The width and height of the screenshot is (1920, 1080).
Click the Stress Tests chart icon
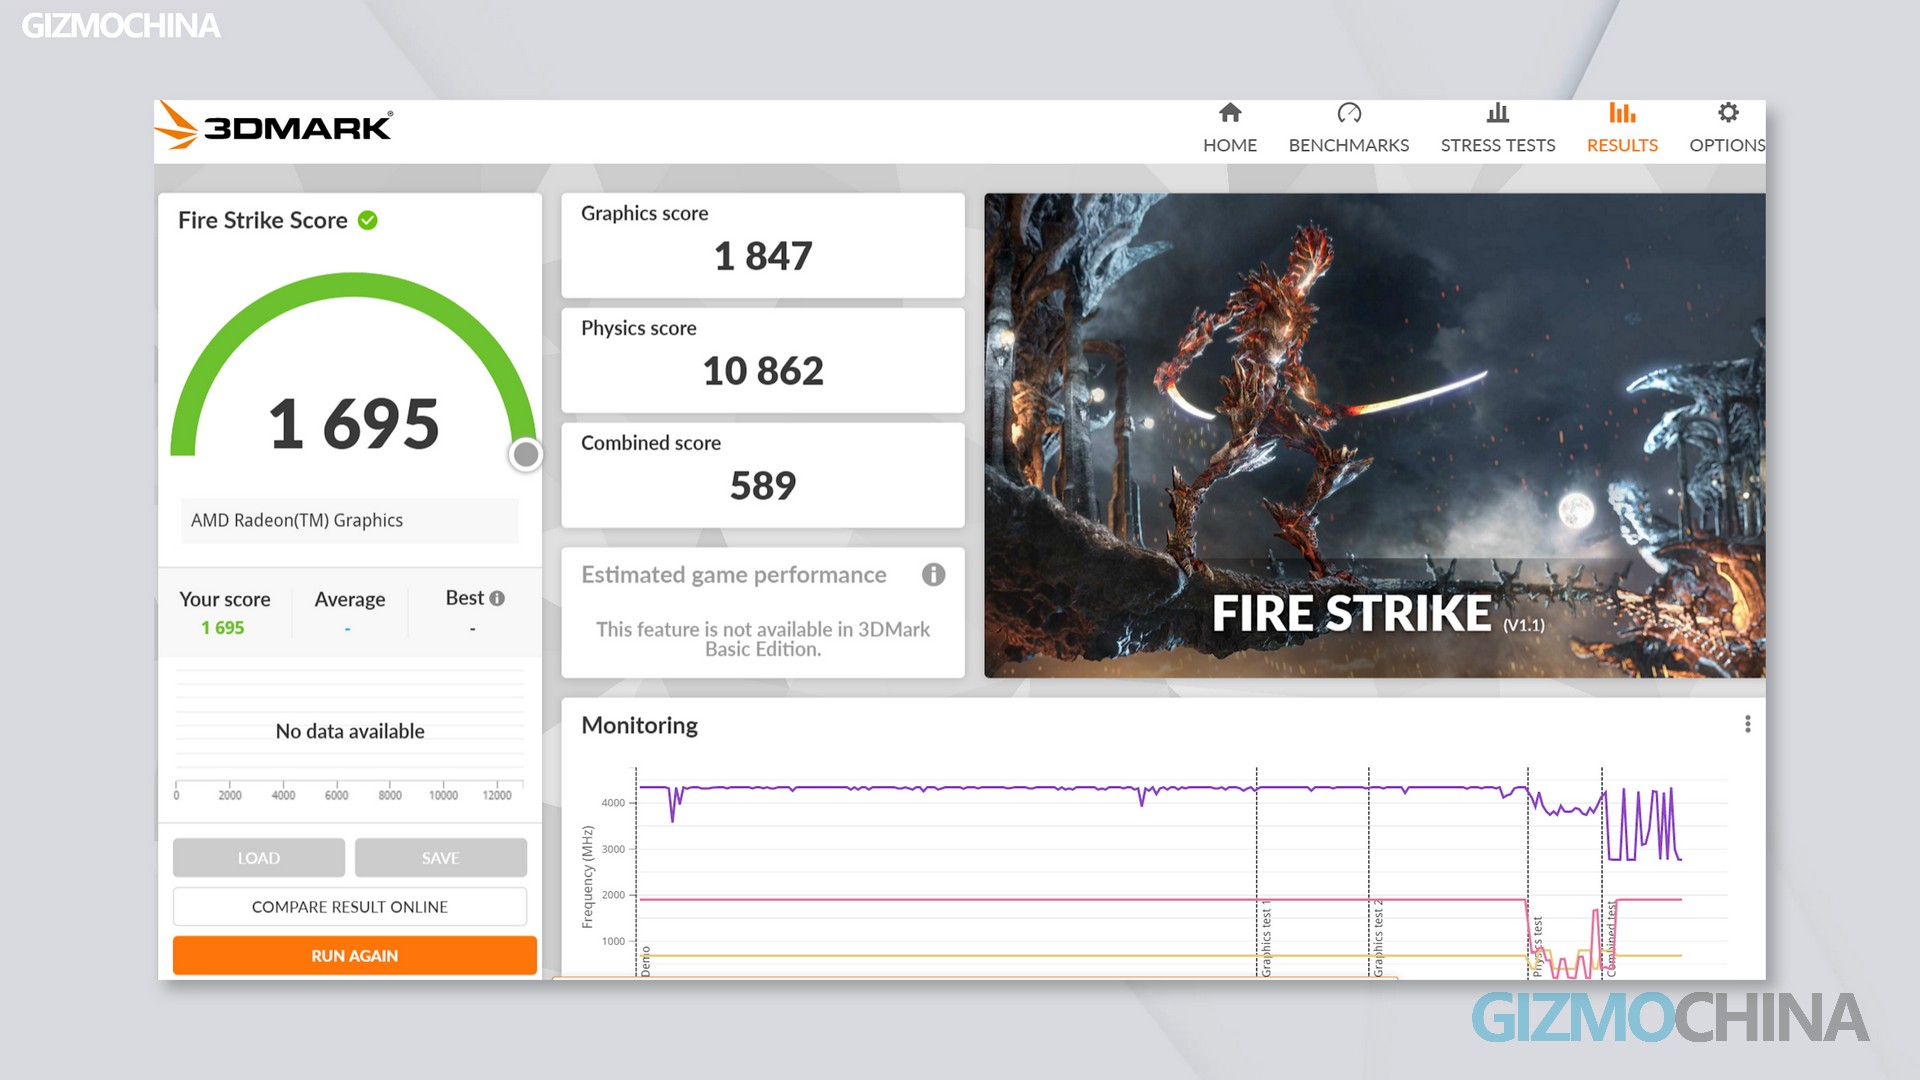1497,113
